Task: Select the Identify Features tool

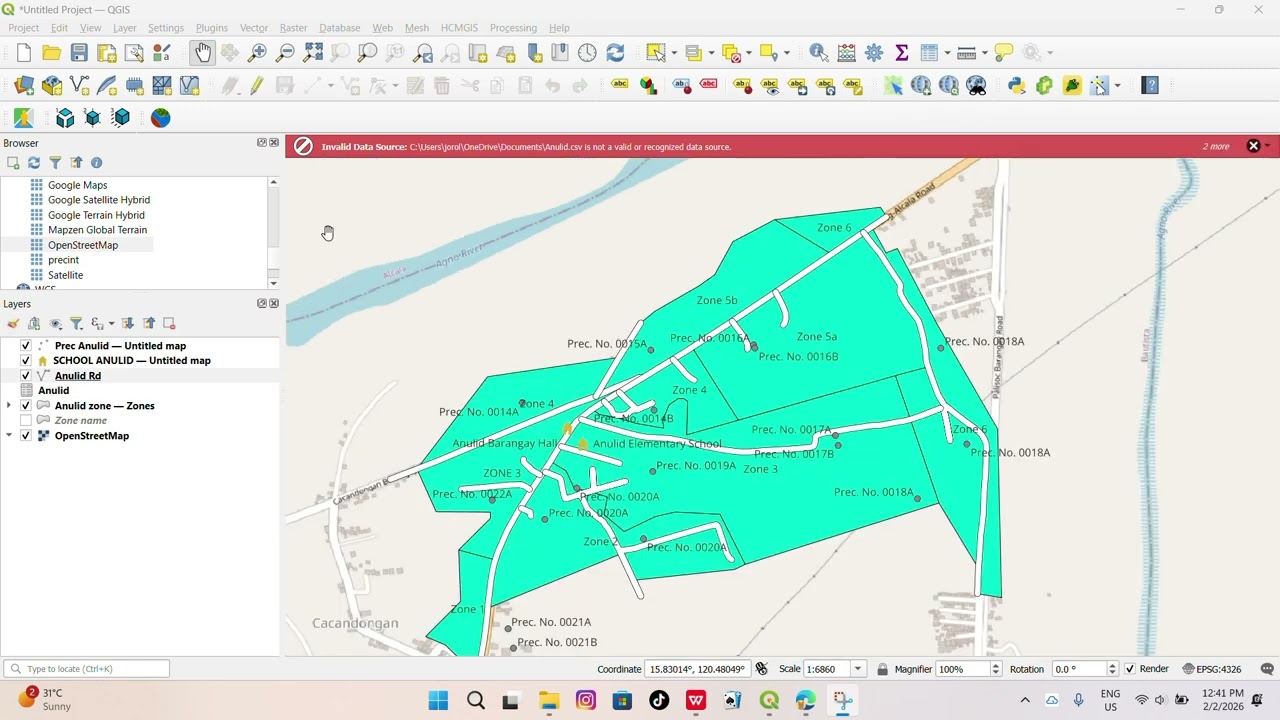Action: (818, 53)
